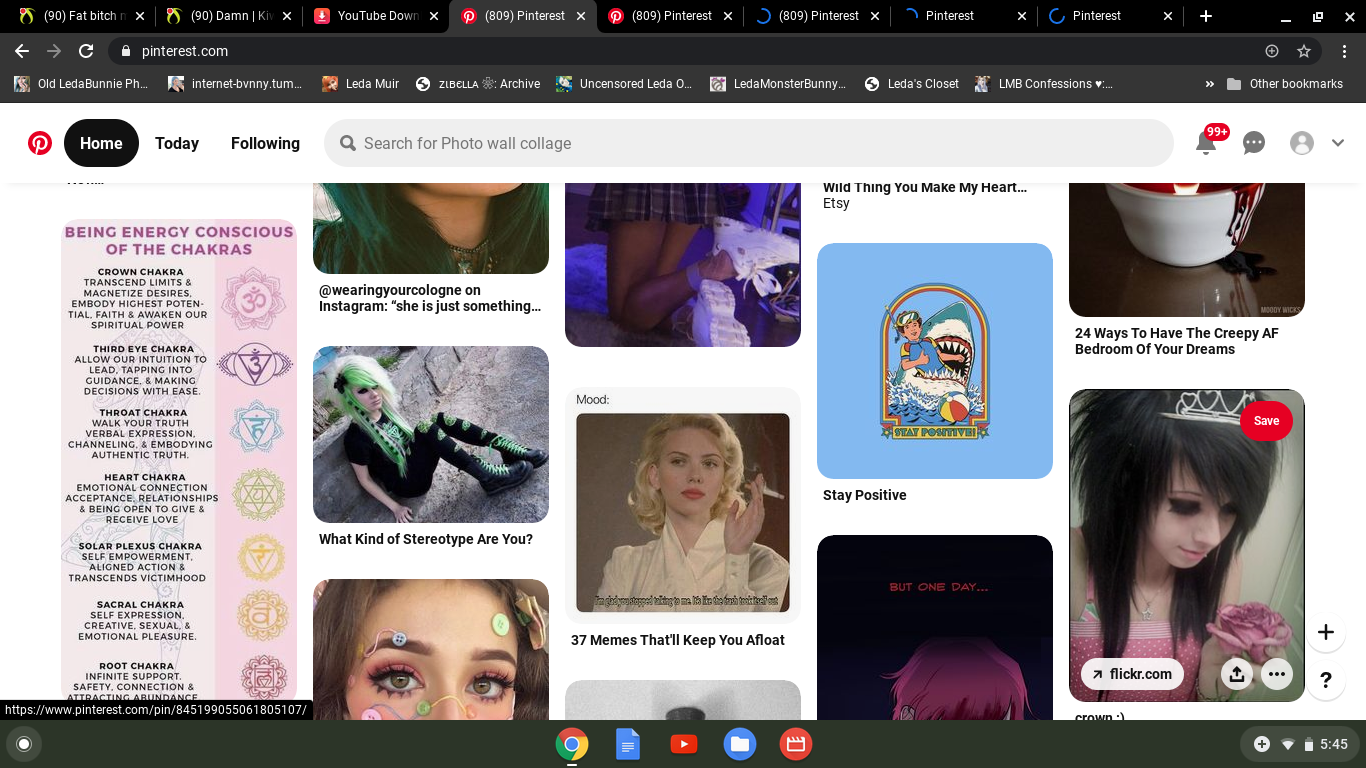Go back with the browser back arrow
Viewport: 1366px width, 768px height.
(x=22, y=51)
